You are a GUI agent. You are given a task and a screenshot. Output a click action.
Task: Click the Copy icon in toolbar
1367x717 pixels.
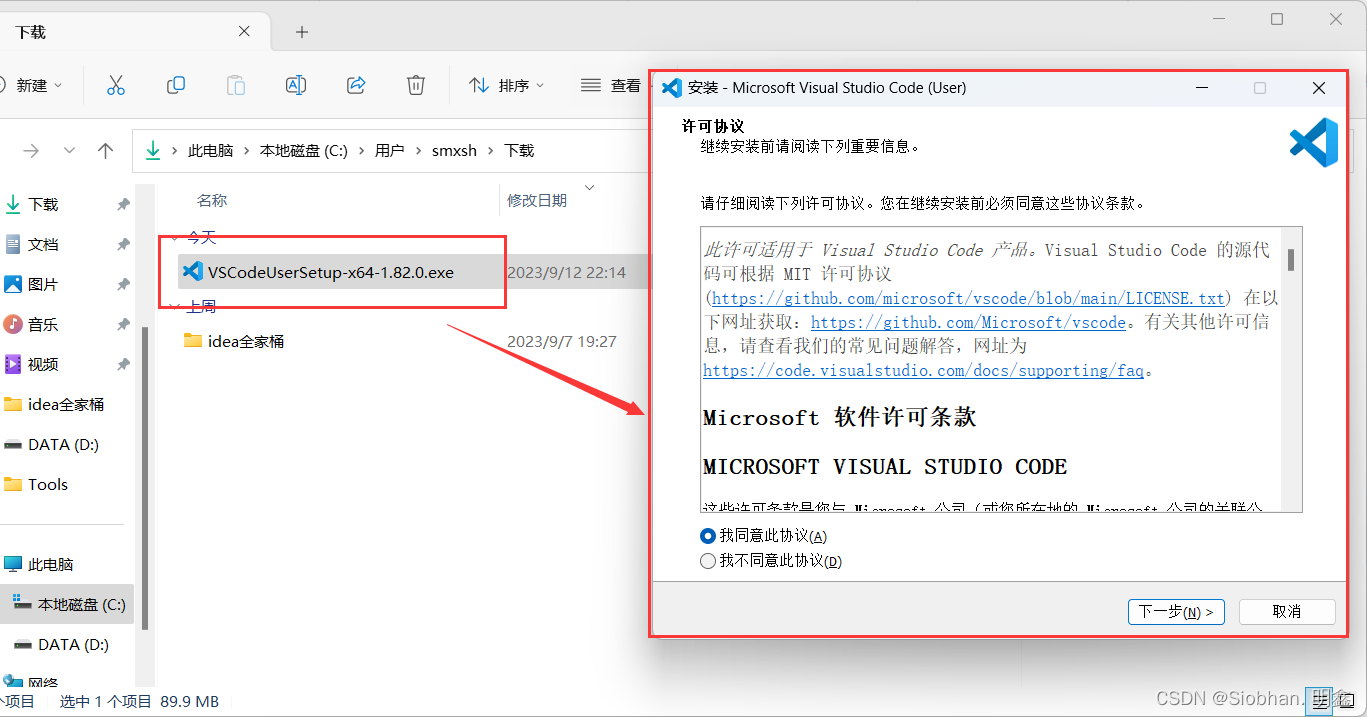coord(176,86)
